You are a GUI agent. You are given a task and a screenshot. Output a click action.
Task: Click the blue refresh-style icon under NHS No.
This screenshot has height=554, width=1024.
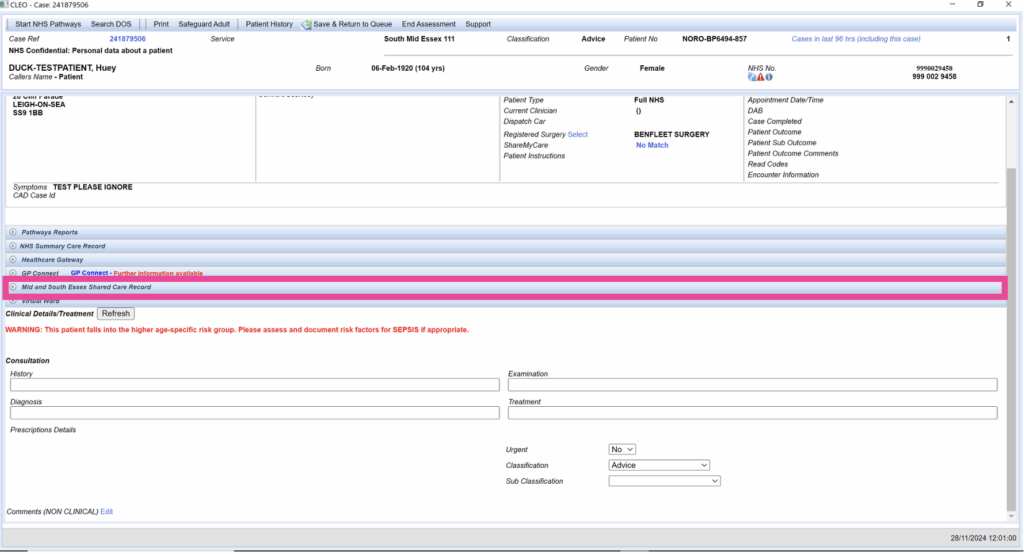pyautogui.click(x=752, y=77)
